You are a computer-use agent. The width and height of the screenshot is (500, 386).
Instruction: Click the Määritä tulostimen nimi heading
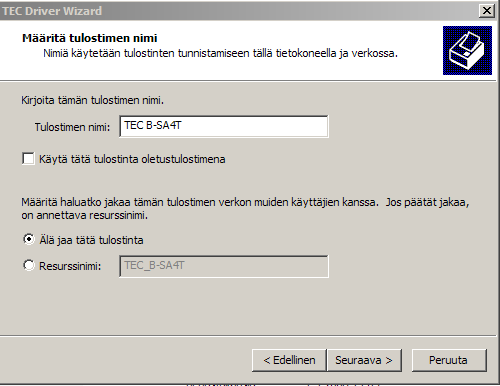click(x=90, y=38)
